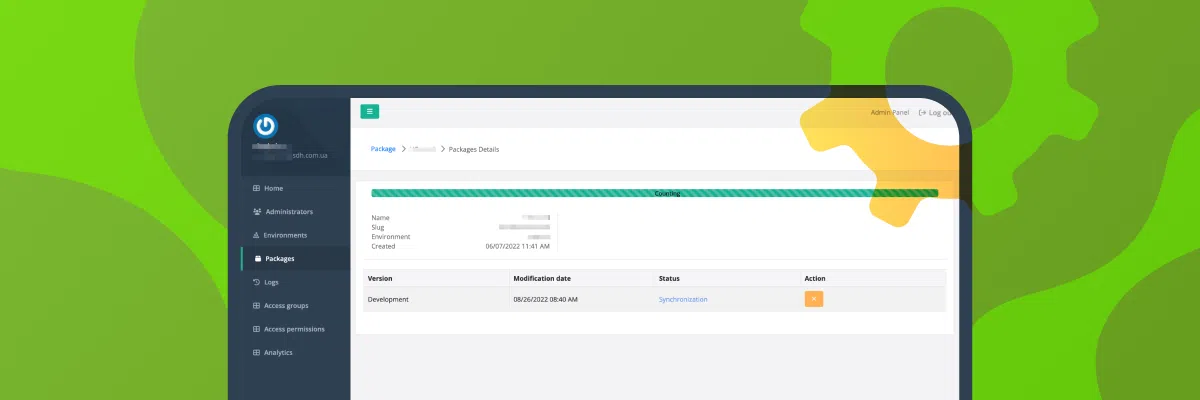
Task: Click the Logs history icon
Action: coord(256,282)
